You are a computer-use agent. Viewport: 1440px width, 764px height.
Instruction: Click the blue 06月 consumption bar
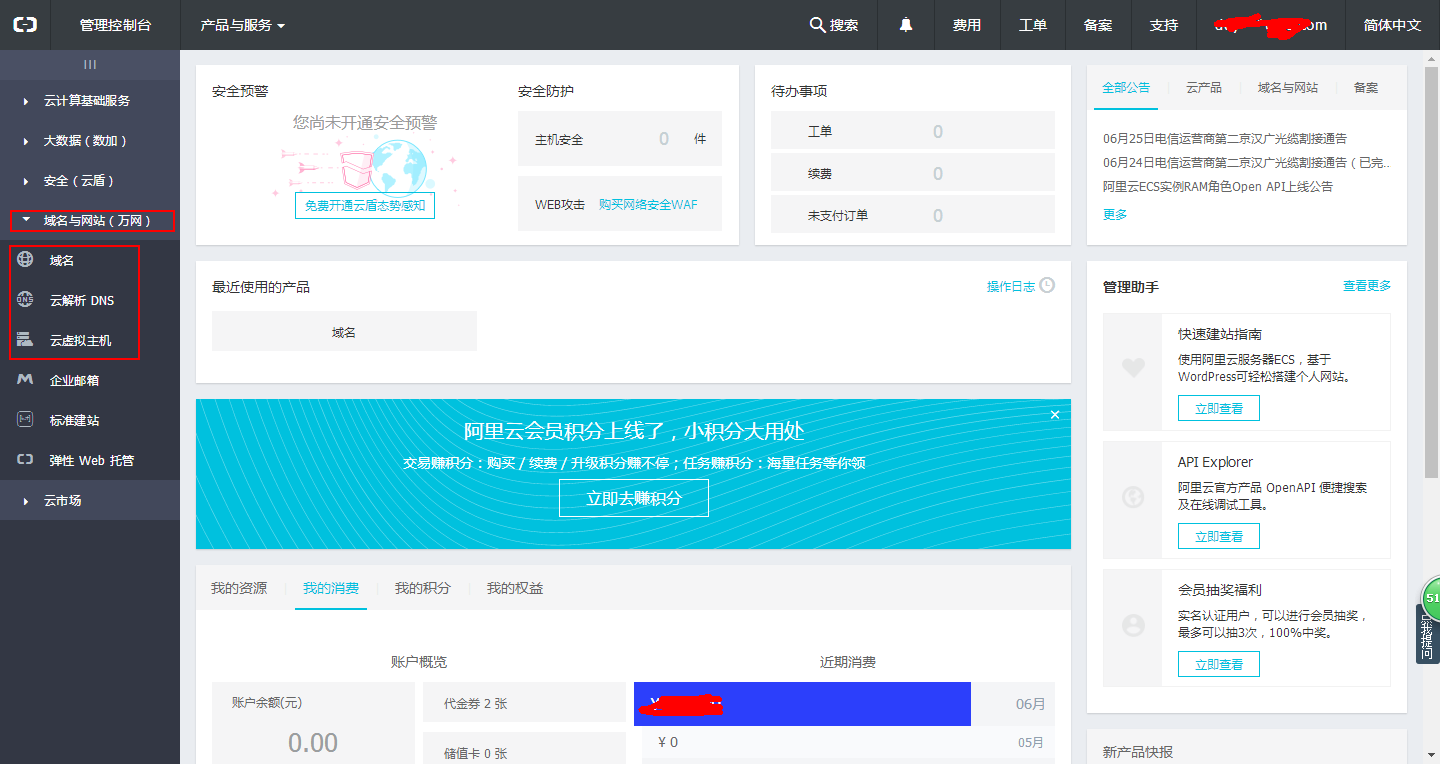tap(802, 704)
